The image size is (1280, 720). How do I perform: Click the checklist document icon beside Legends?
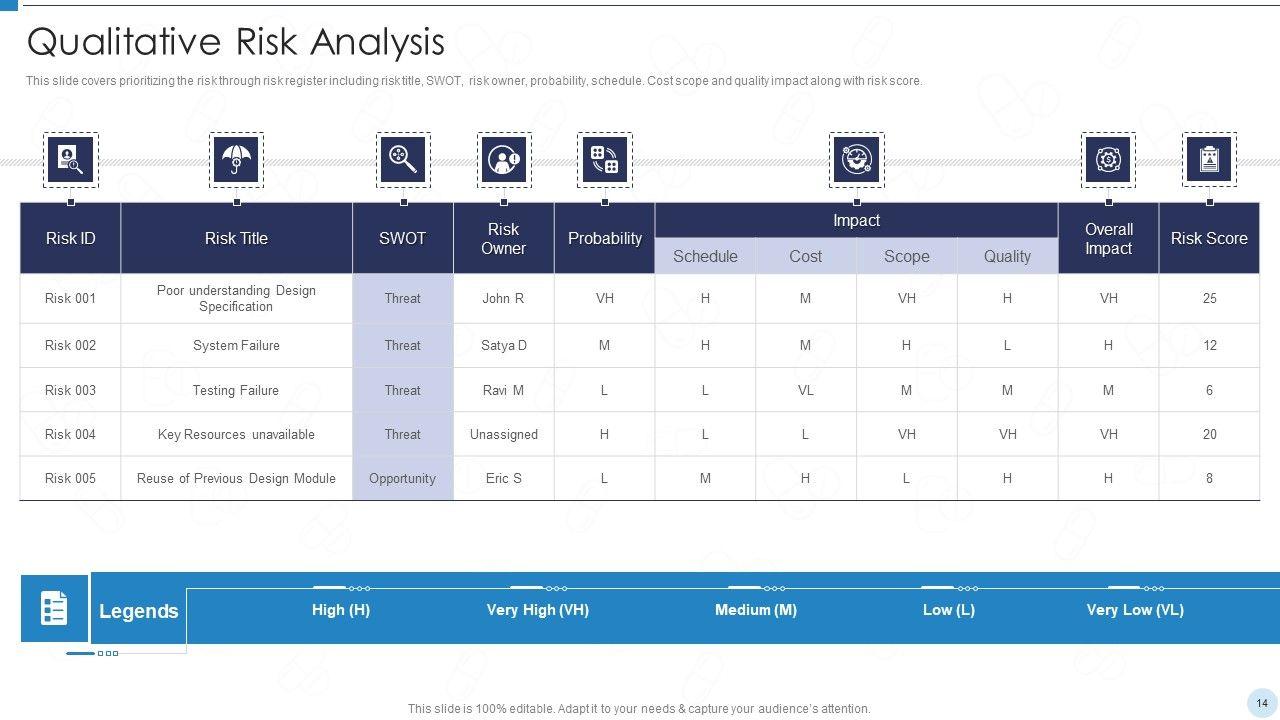pyautogui.click(x=54, y=608)
